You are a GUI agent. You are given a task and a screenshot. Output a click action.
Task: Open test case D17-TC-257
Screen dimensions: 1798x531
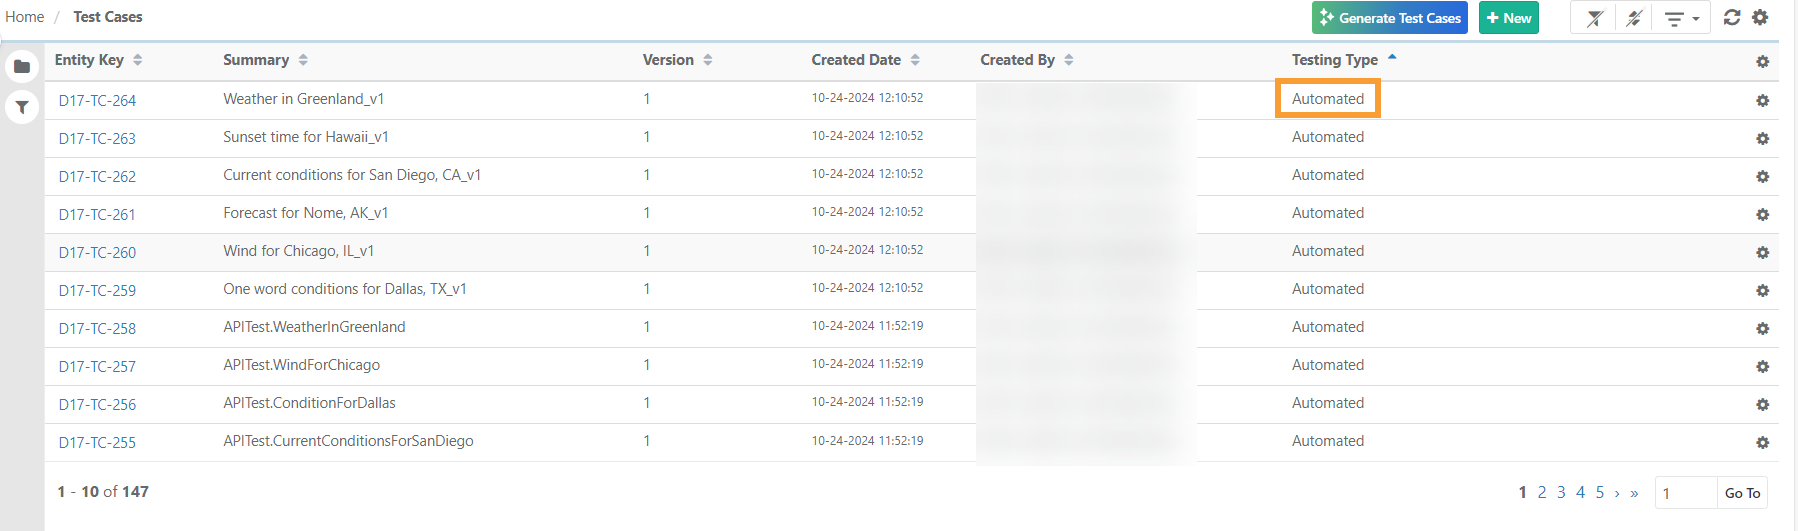(x=97, y=366)
